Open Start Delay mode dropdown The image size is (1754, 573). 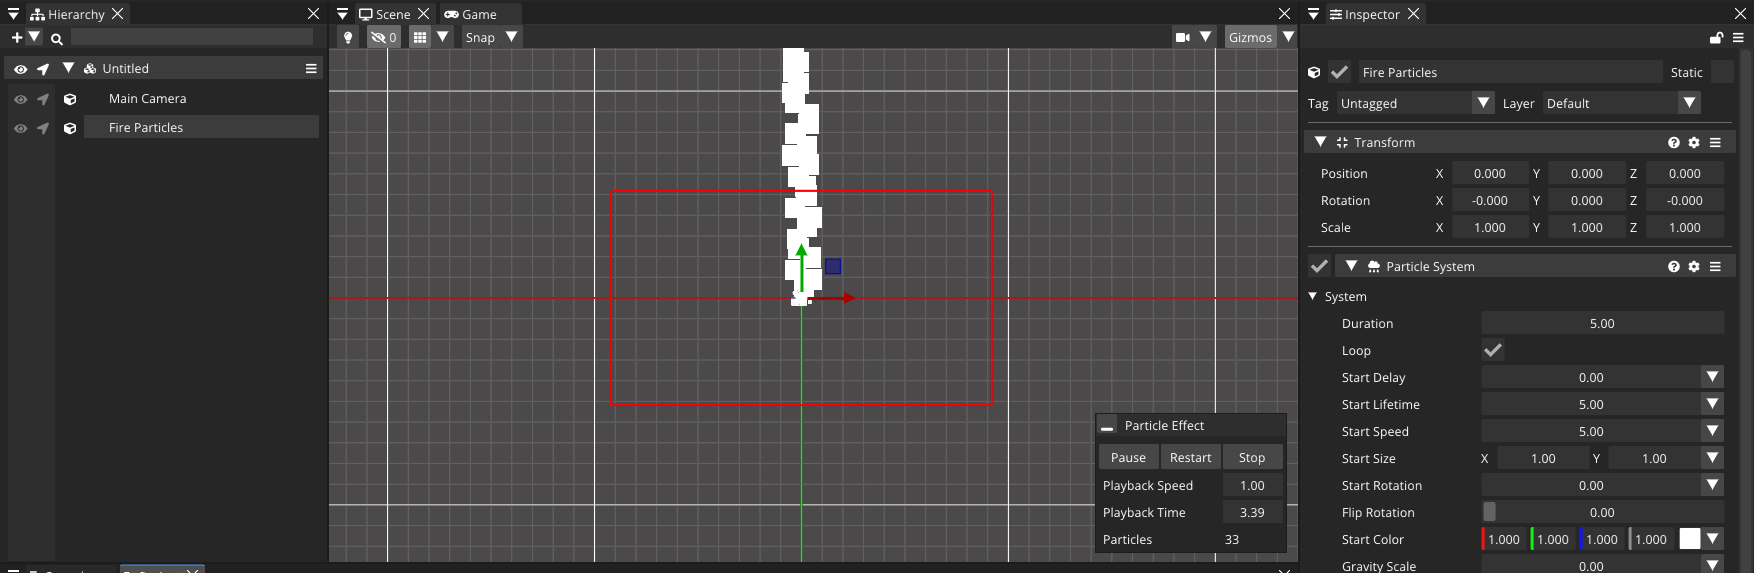coord(1713,377)
